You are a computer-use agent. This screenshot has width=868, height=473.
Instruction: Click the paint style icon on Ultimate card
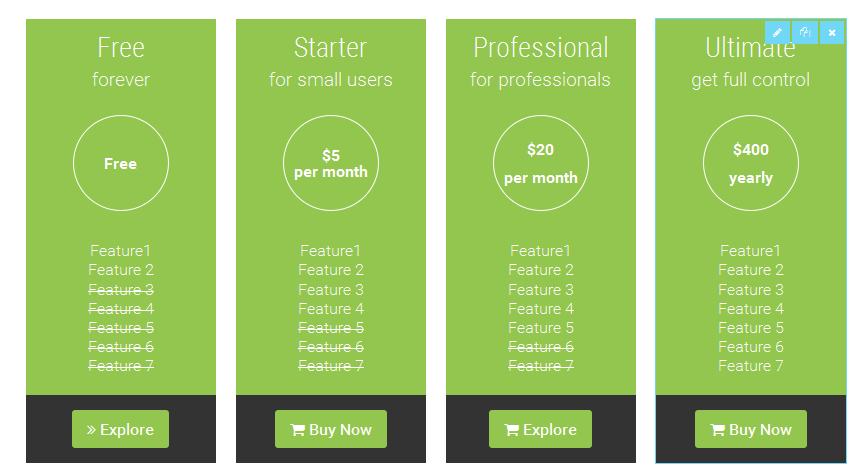[x=805, y=32]
